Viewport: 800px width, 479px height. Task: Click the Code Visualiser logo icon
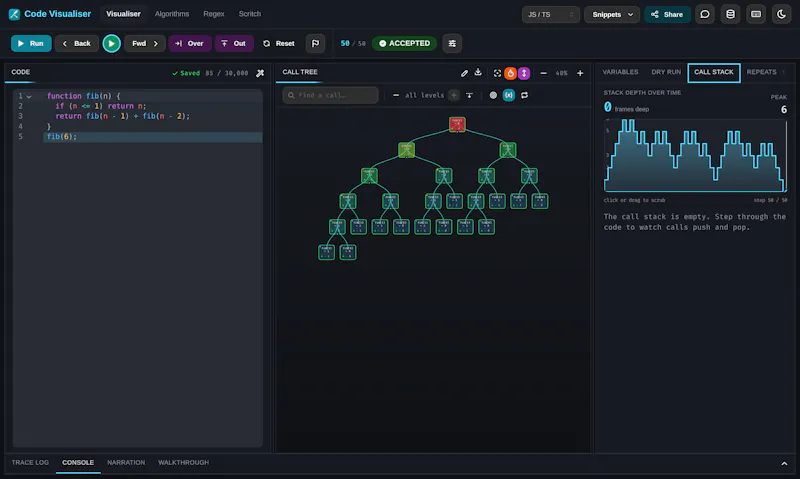(14, 14)
